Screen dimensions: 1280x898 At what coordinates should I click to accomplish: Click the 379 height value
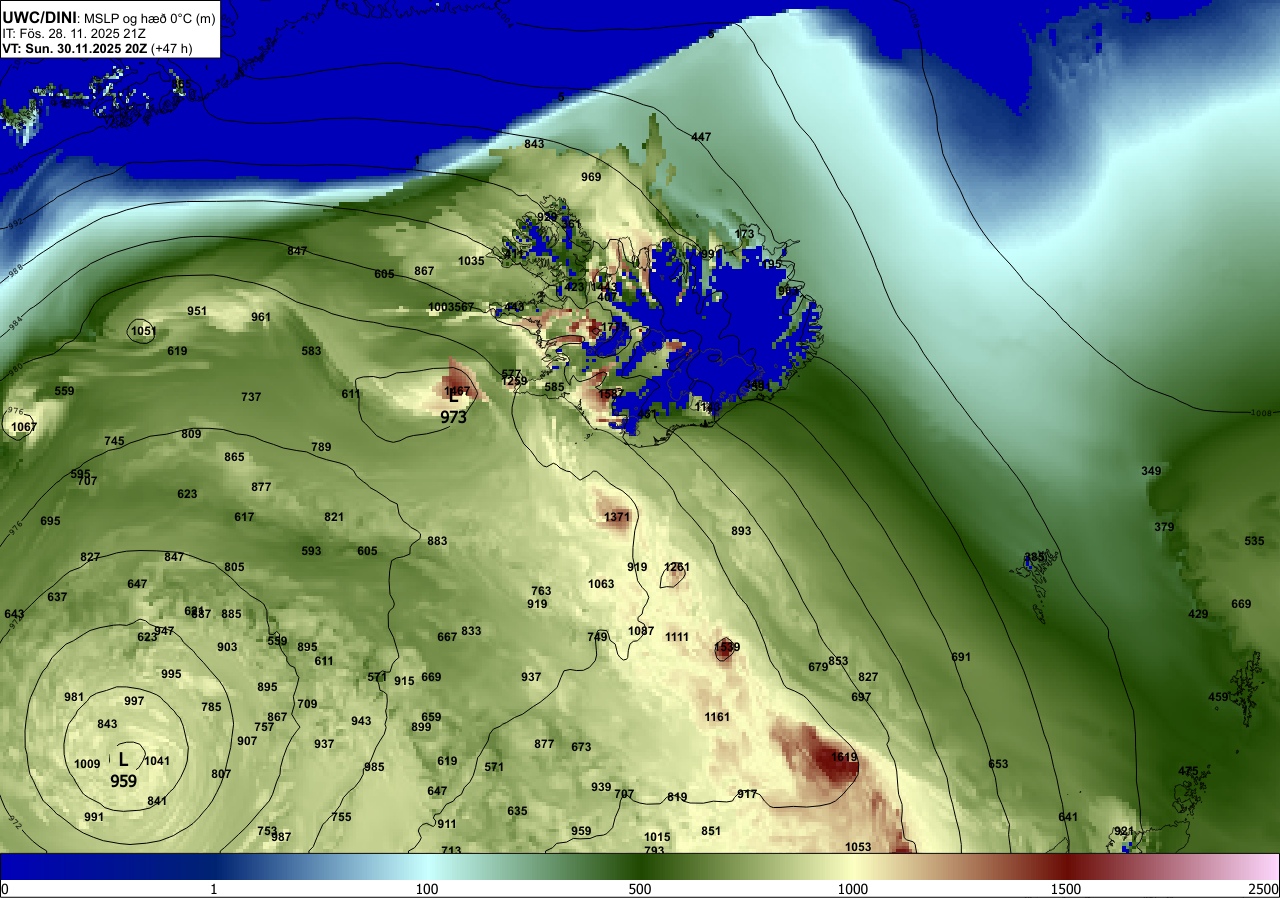(x=1164, y=527)
